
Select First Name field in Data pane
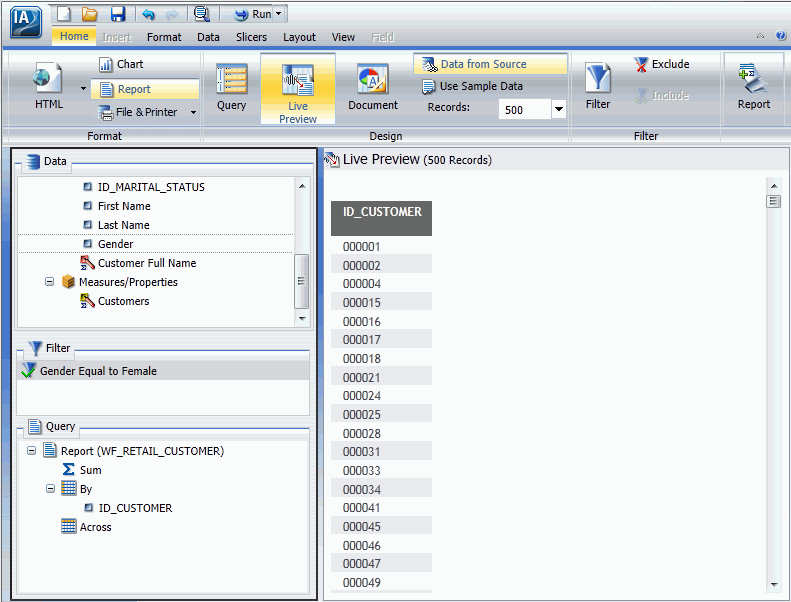(x=124, y=206)
